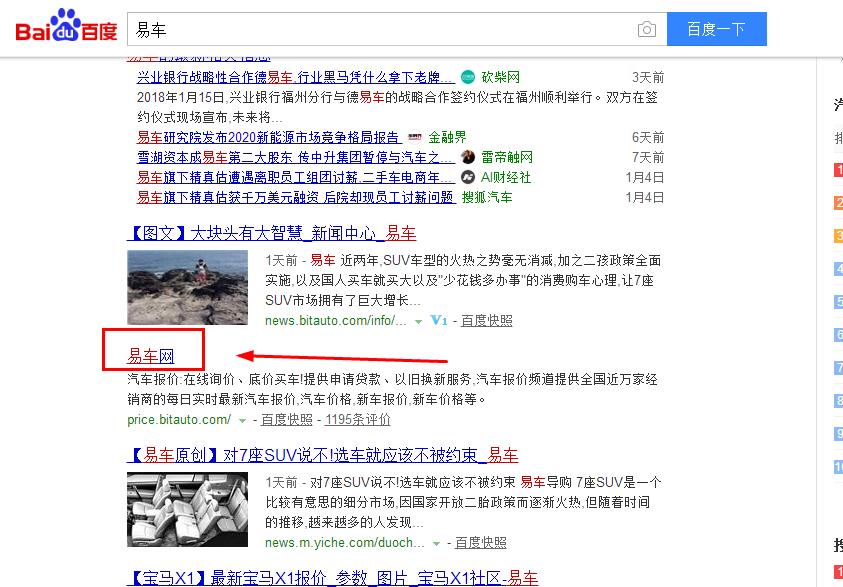Image resolution: width=843 pixels, height=587 pixels.
Task: Open 易车研究院发布2020新能源市场竞争格局报告 link
Action: point(269,138)
